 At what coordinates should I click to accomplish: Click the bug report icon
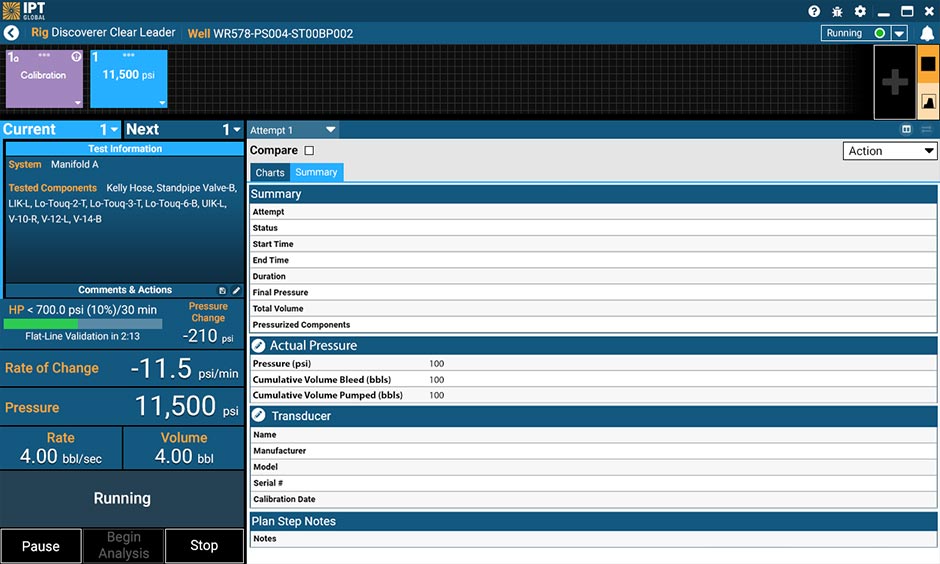coord(837,11)
